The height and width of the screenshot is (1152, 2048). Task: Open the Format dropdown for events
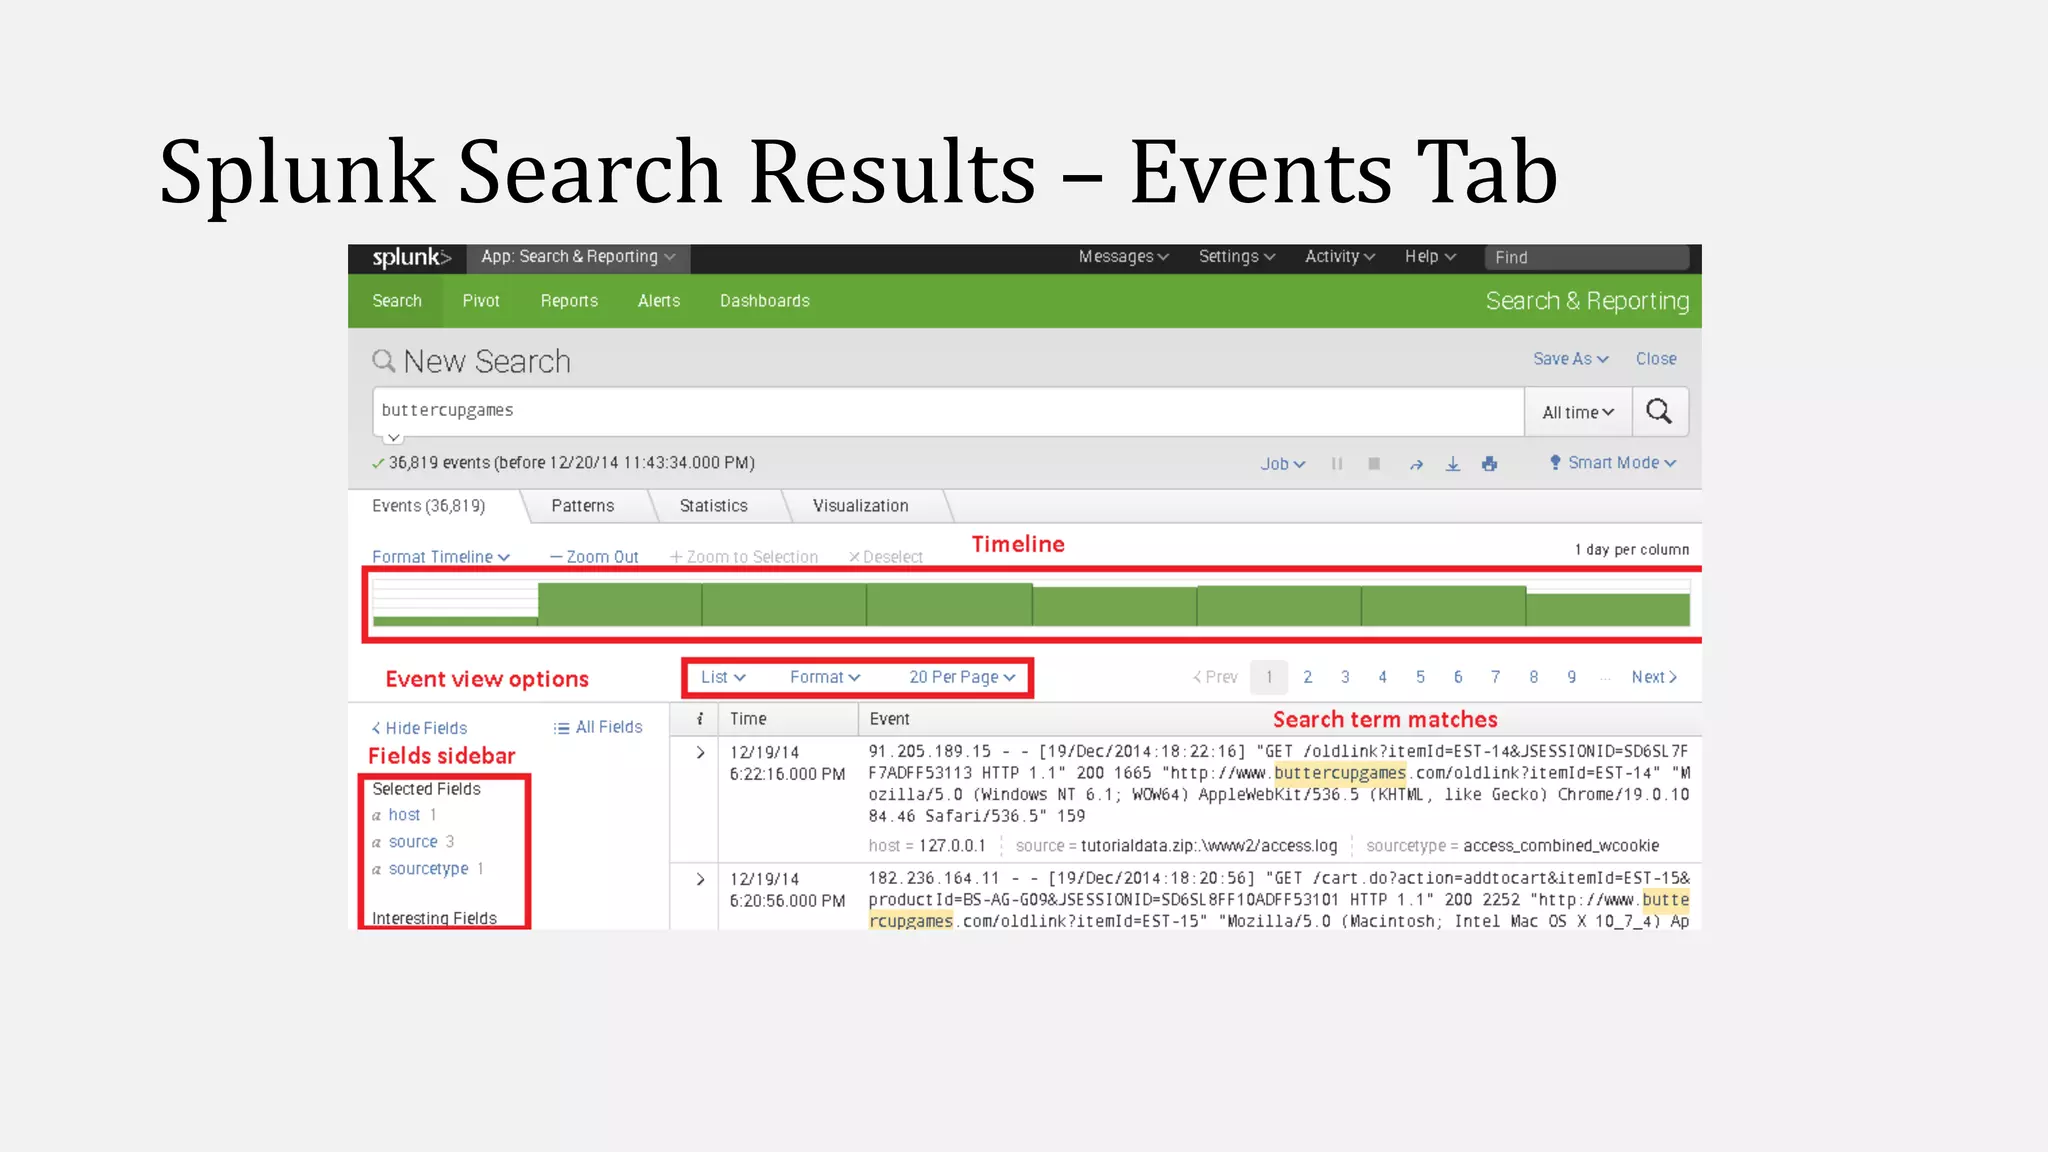[x=825, y=677]
